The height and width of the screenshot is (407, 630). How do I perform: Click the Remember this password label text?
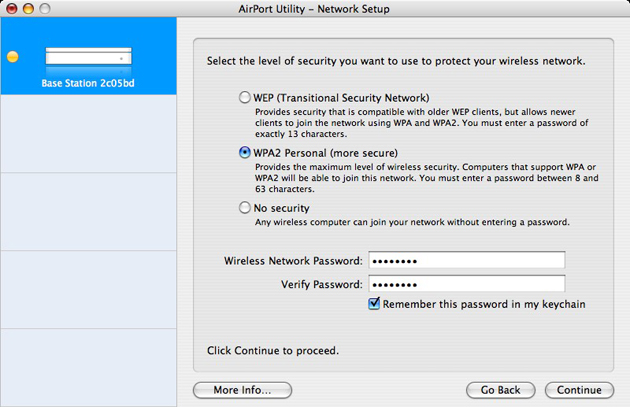pos(484,304)
